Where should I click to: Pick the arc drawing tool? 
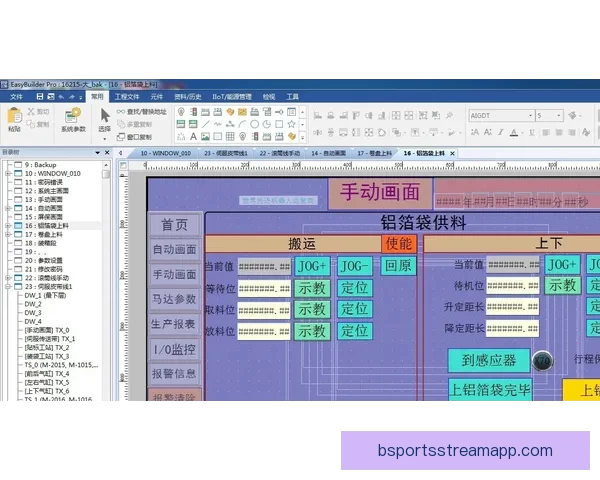pyautogui.click(x=242, y=124)
